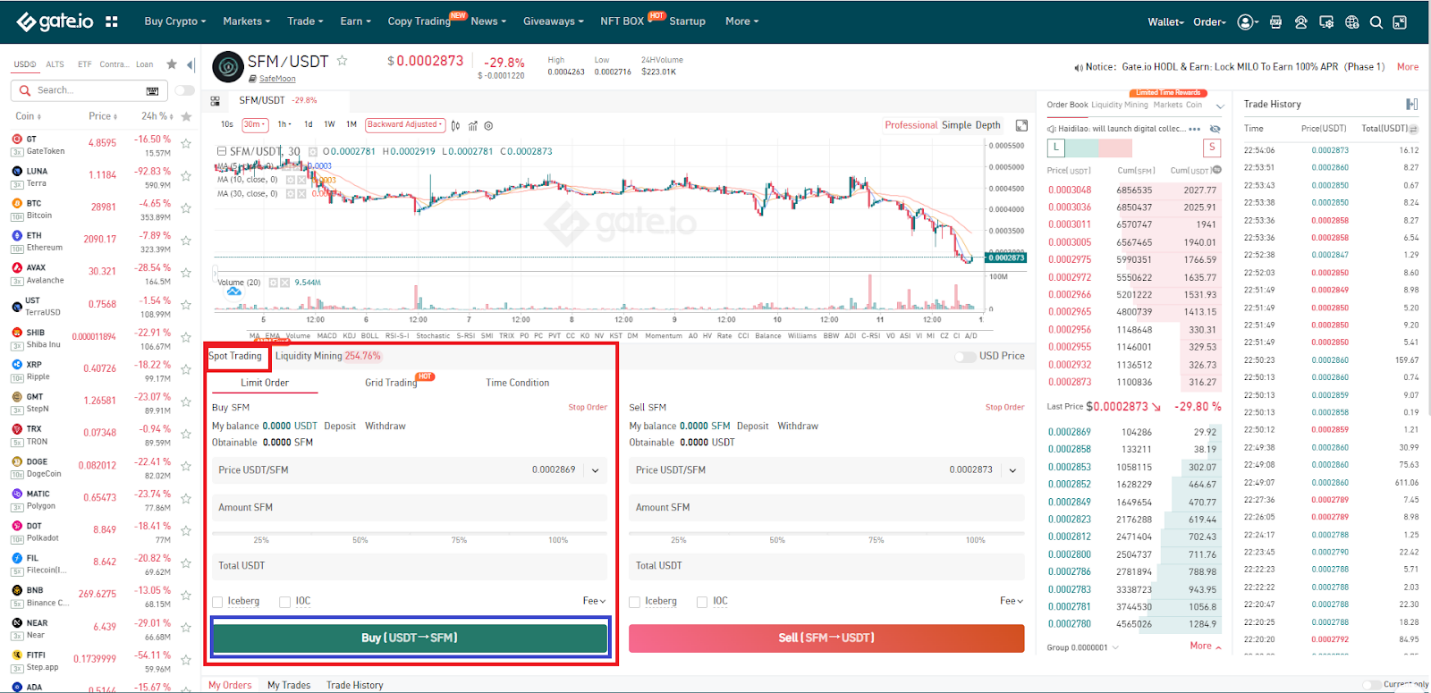
Task: Collapse the SFM/USDT chart legend box
Action: pyautogui.click(x=221, y=152)
